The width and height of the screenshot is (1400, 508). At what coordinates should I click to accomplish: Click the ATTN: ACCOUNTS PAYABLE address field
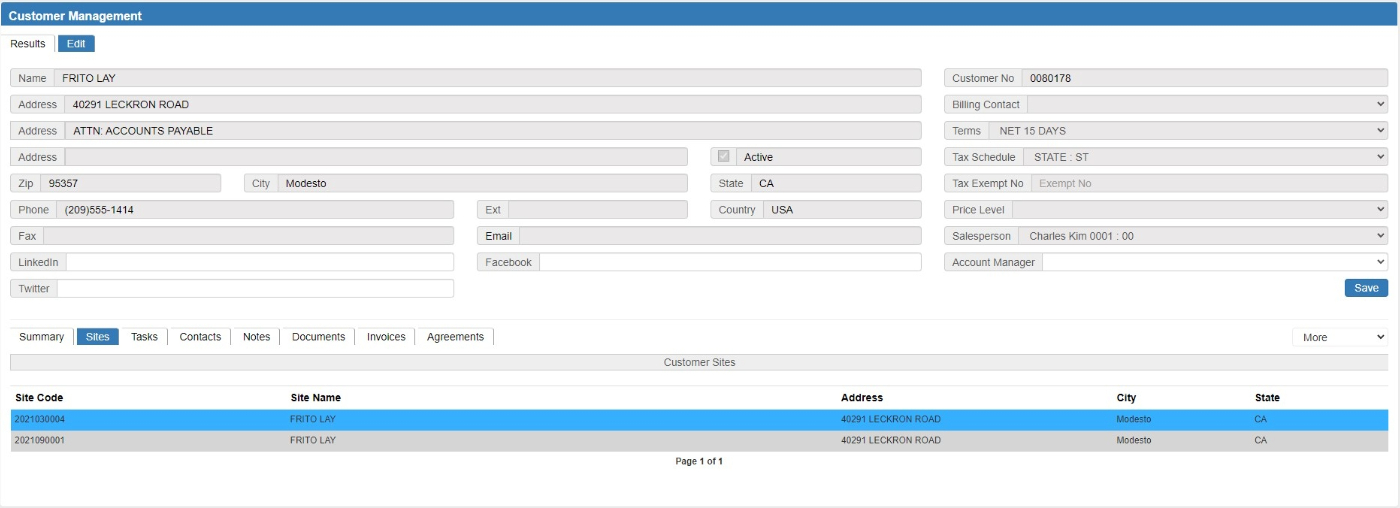pyautogui.click(x=493, y=130)
